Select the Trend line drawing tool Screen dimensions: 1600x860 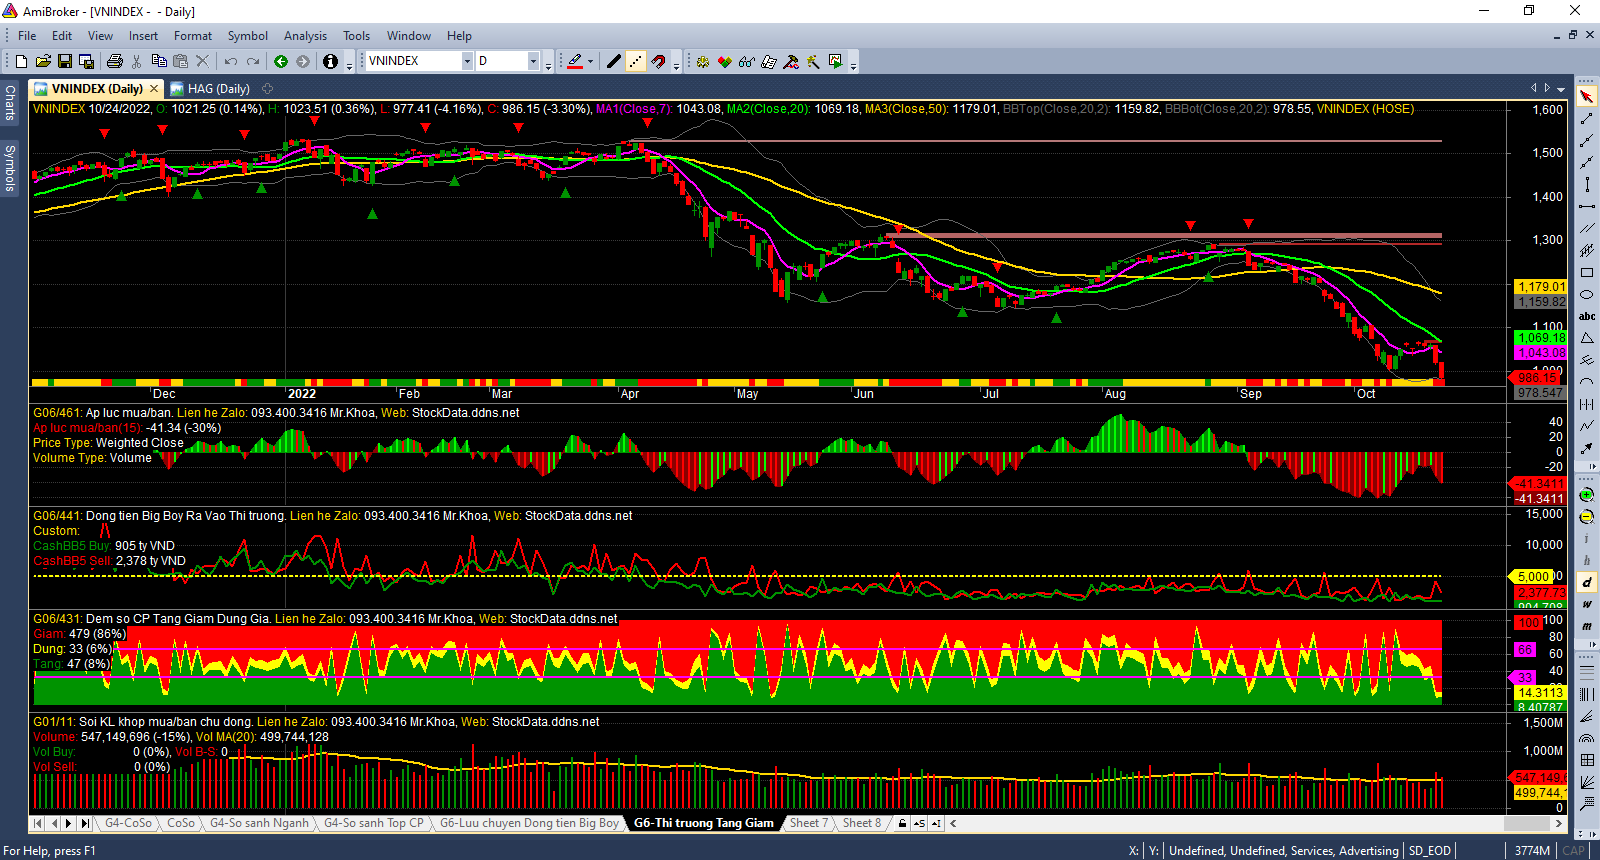(1587, 119)
